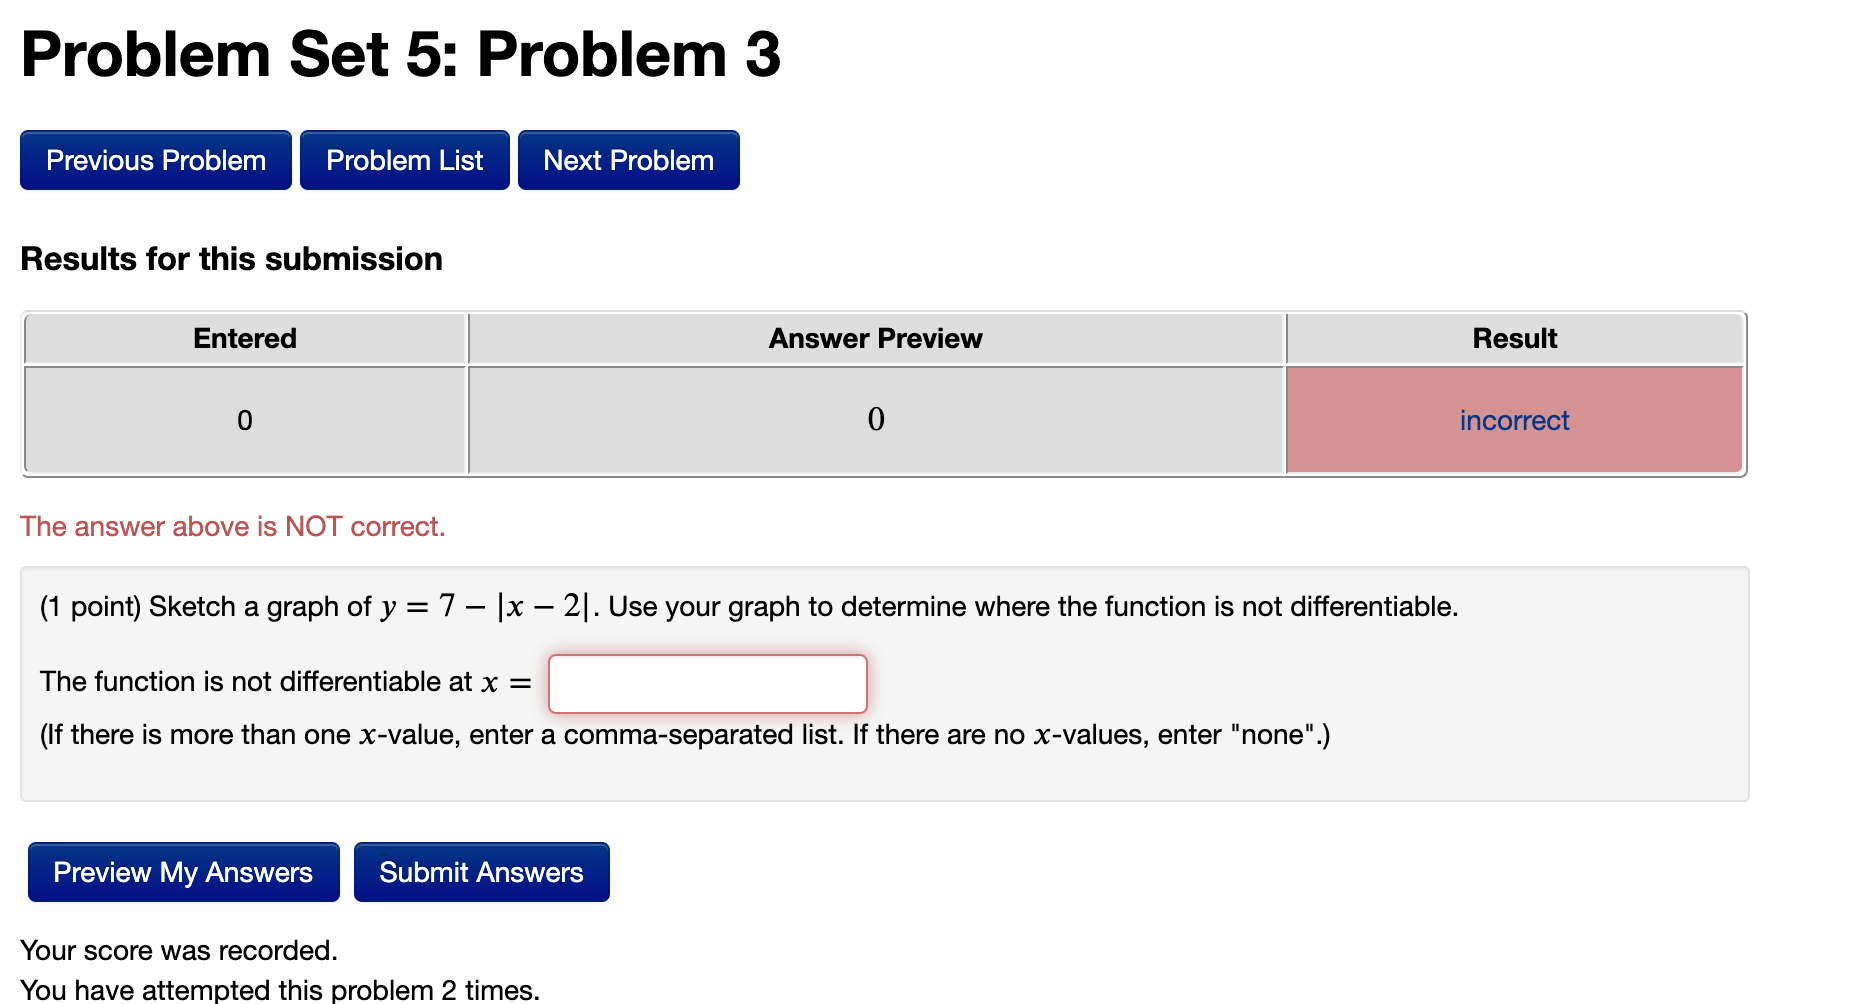The width and height of the screenshot is (1860, 1004).
Task: Select the Result column header
Action: click(1513, 338)
